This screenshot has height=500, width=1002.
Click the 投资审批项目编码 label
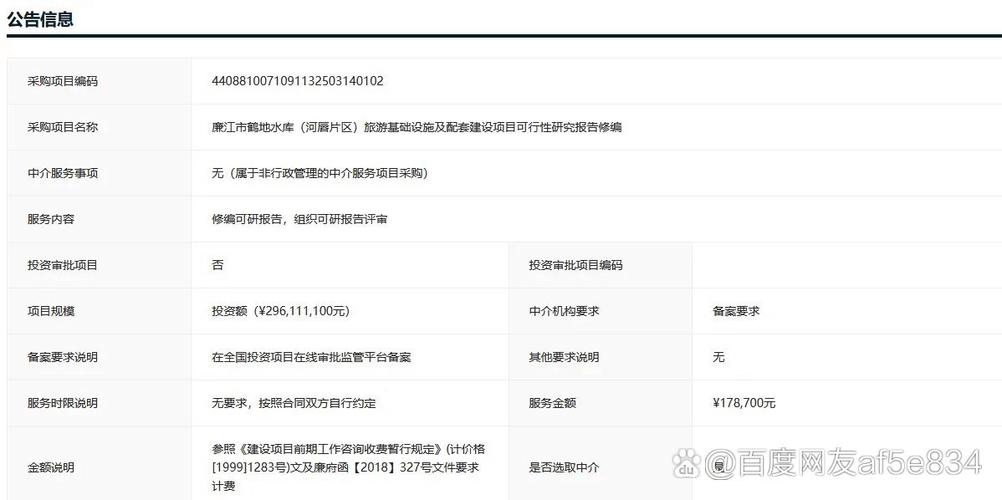pyautogui.click(x=575, y=265)
